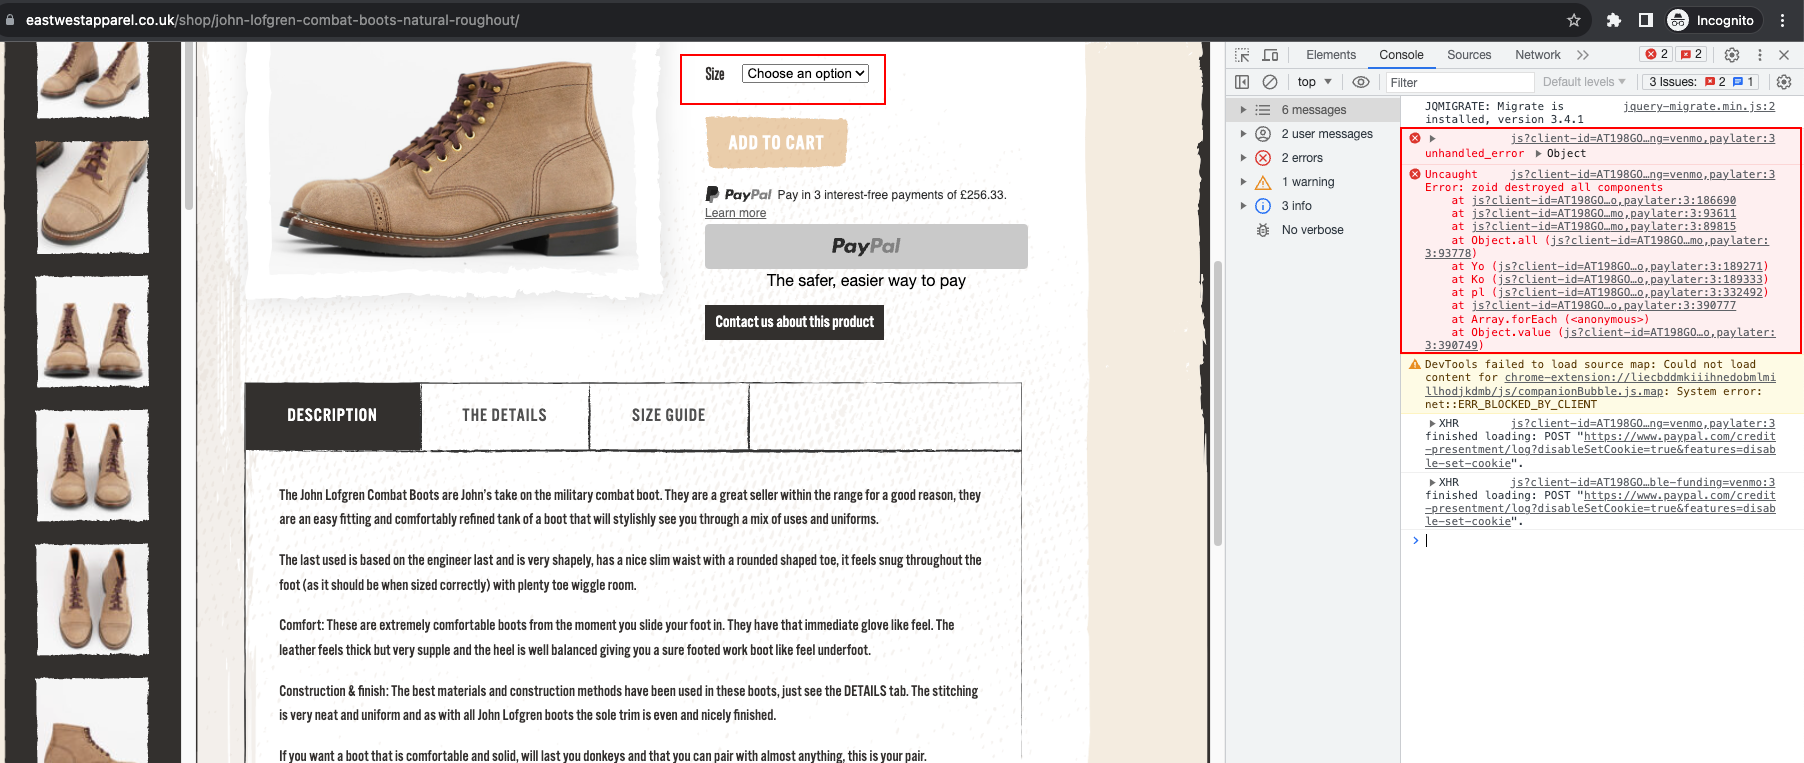Viewport: 1804px width, 763px height.
Task: Open stack trace link ending 3:390777
Action: pos(1604,306)
